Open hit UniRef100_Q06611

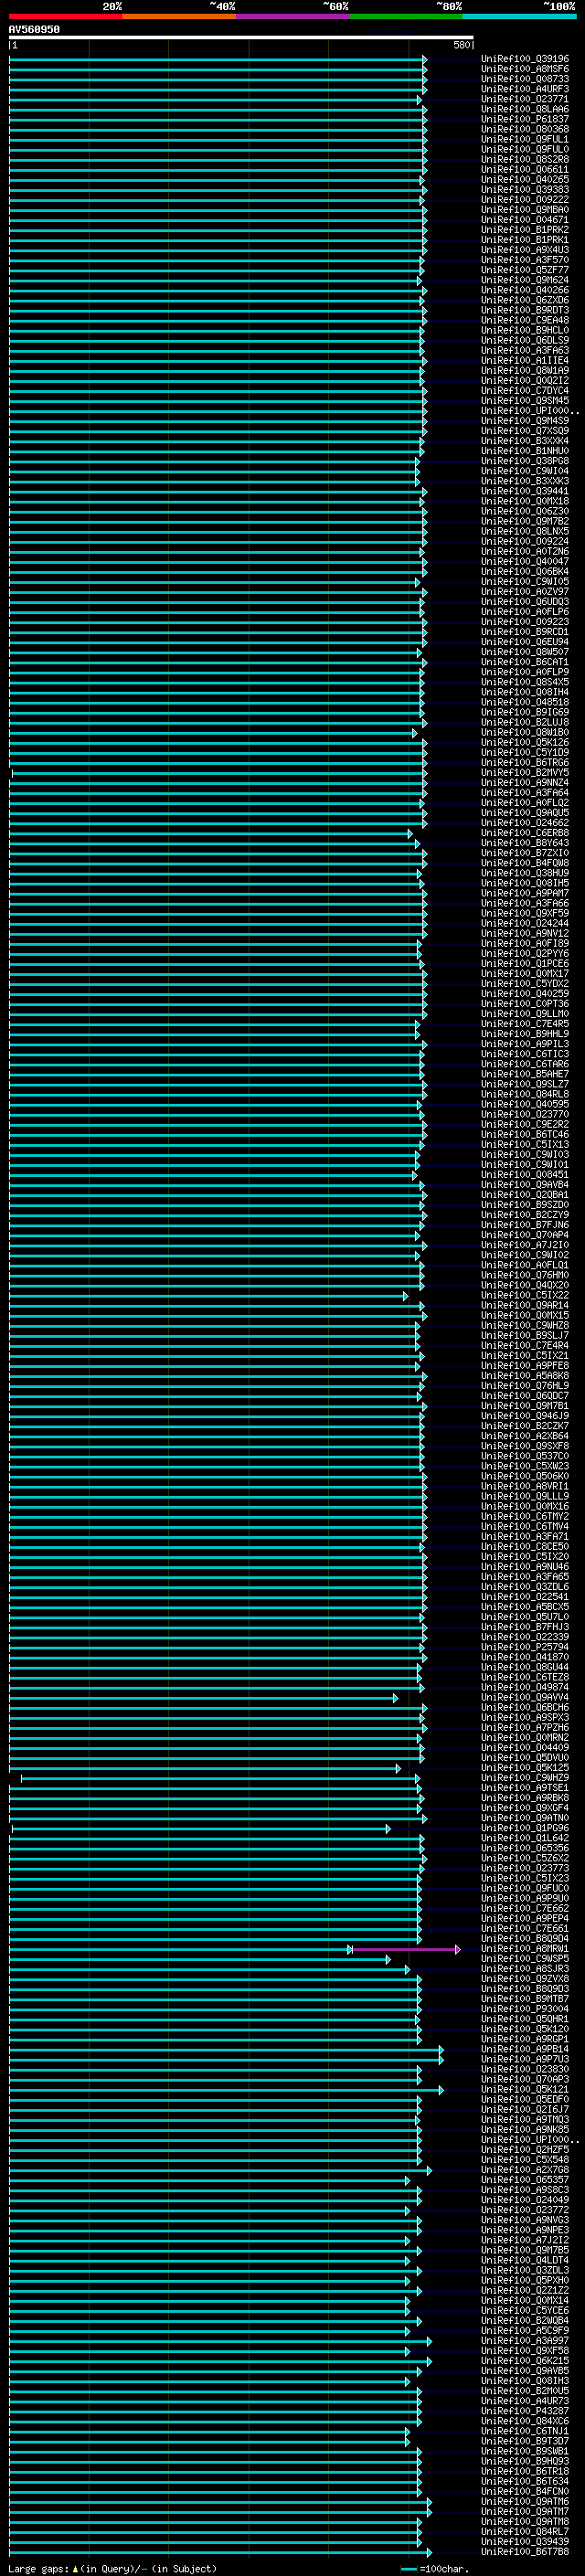[525, 170]
